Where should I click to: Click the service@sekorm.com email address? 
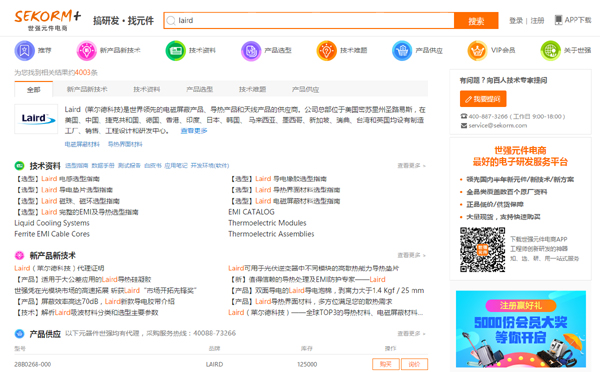[x=497, y=126]
